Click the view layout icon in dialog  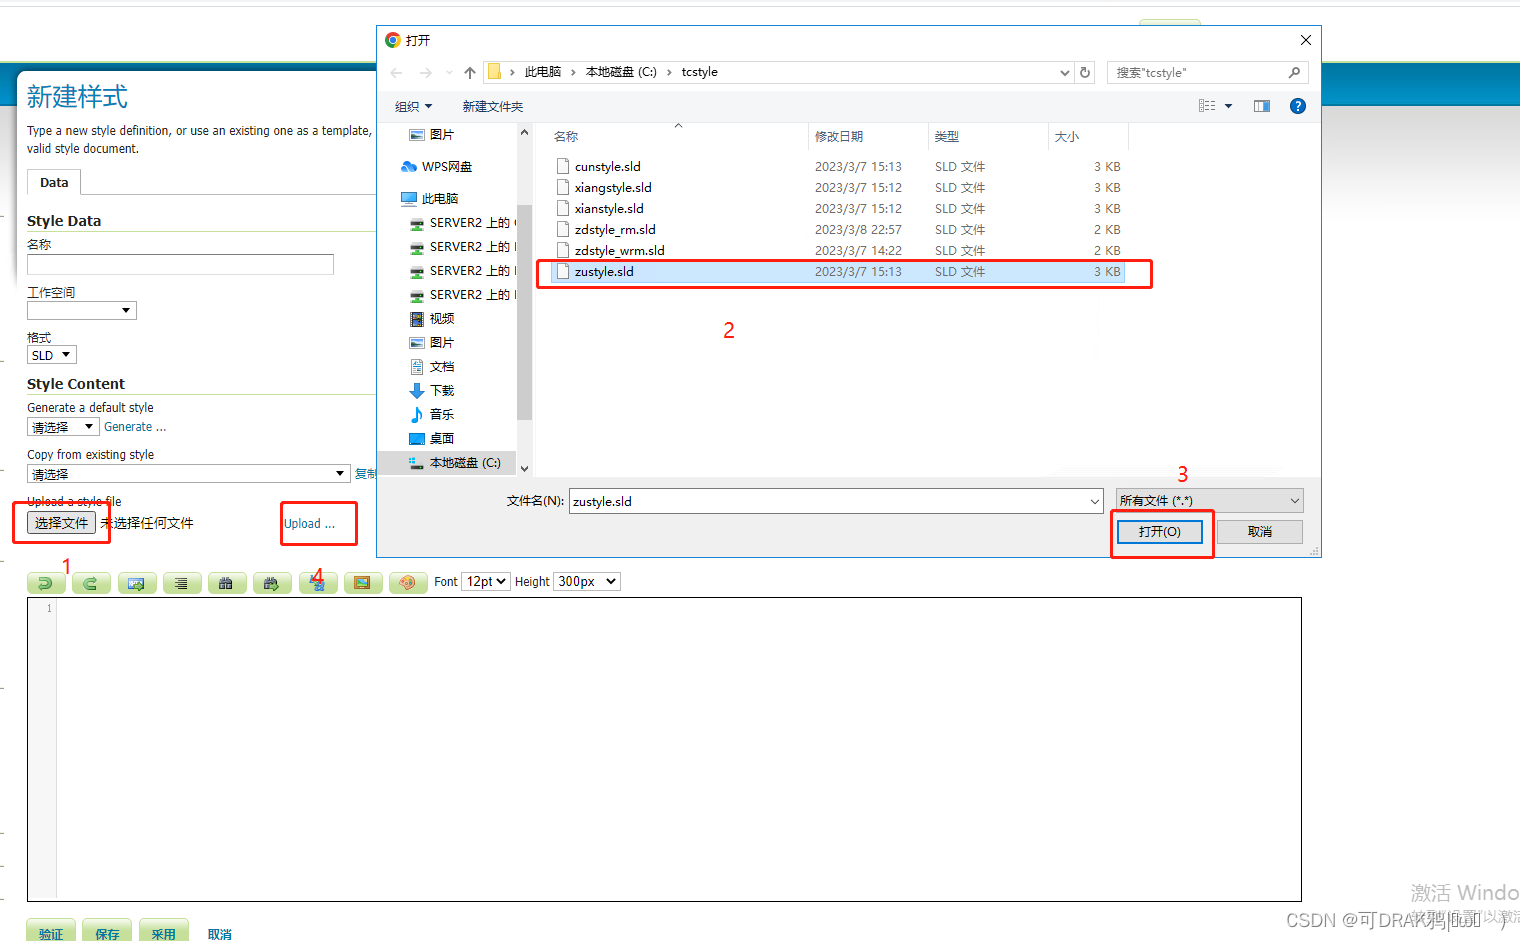click(x=1207, y=106)
